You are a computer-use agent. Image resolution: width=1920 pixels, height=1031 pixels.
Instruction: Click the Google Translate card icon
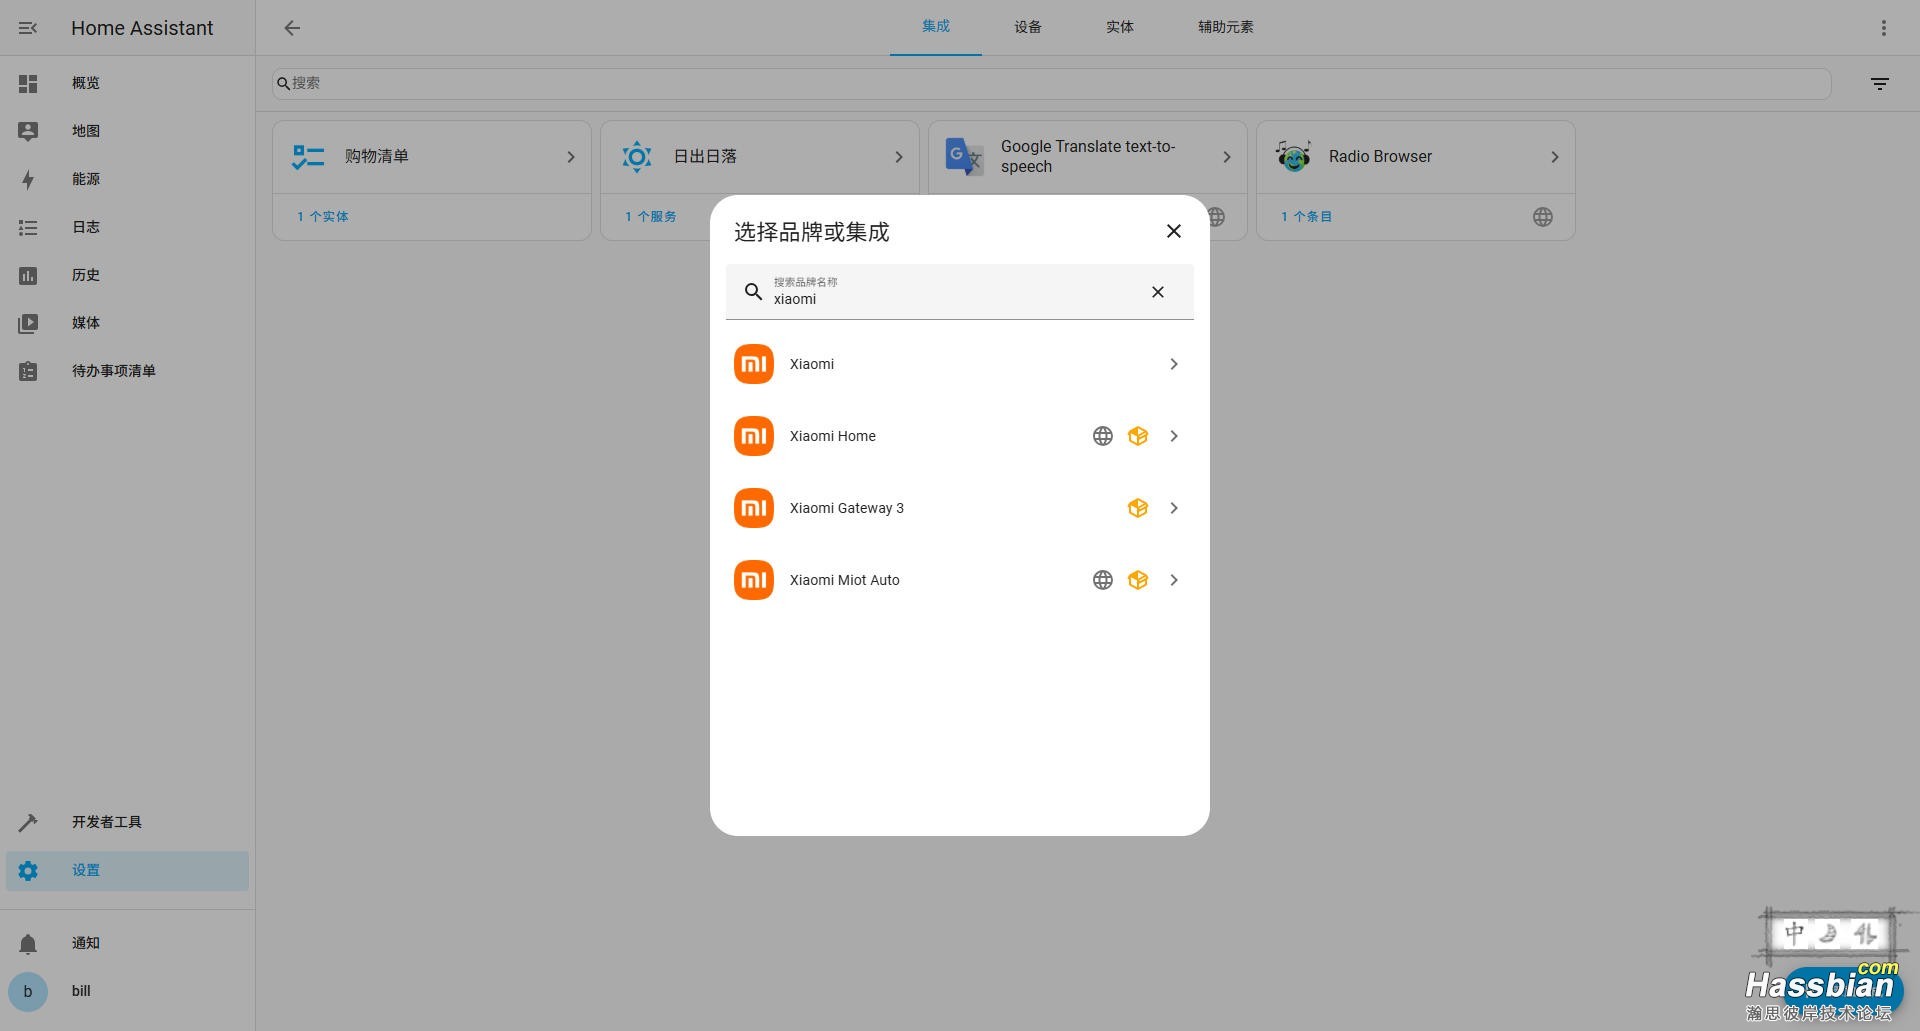(x=965, y=157)
